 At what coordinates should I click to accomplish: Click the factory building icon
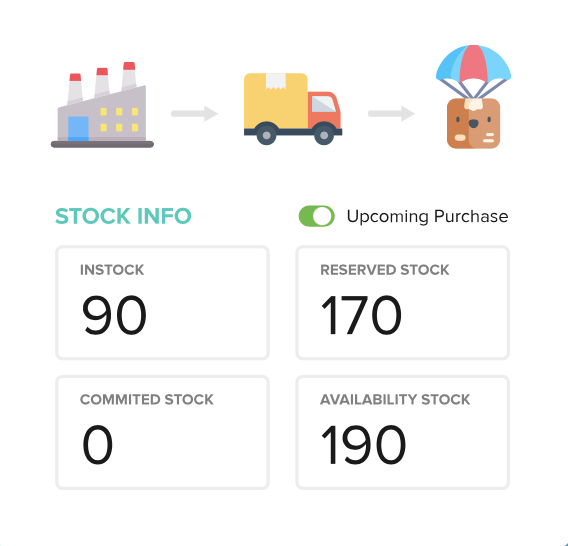[102, 105]
